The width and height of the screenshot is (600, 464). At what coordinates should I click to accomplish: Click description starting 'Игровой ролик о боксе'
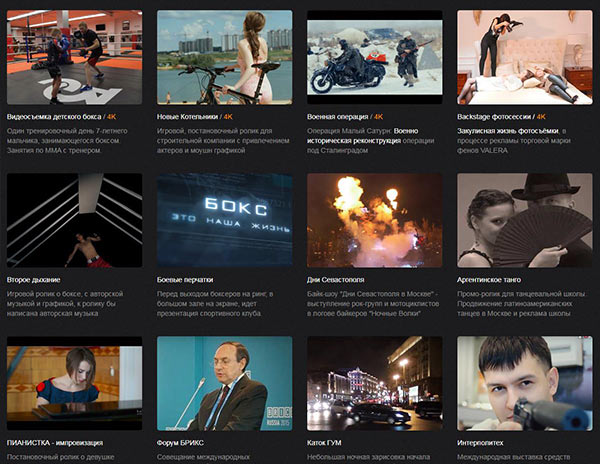65,303
